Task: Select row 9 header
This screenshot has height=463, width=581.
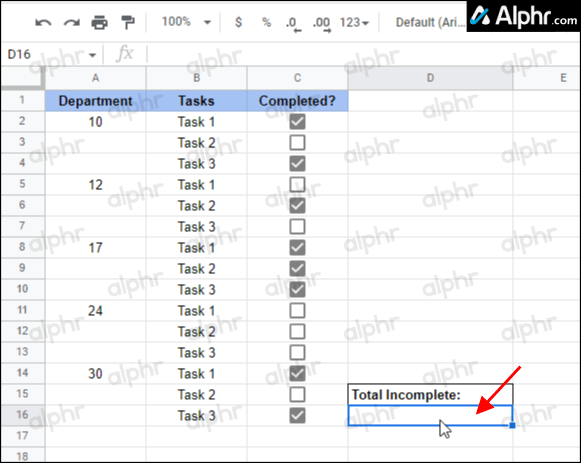Action: tap(23, 268)
